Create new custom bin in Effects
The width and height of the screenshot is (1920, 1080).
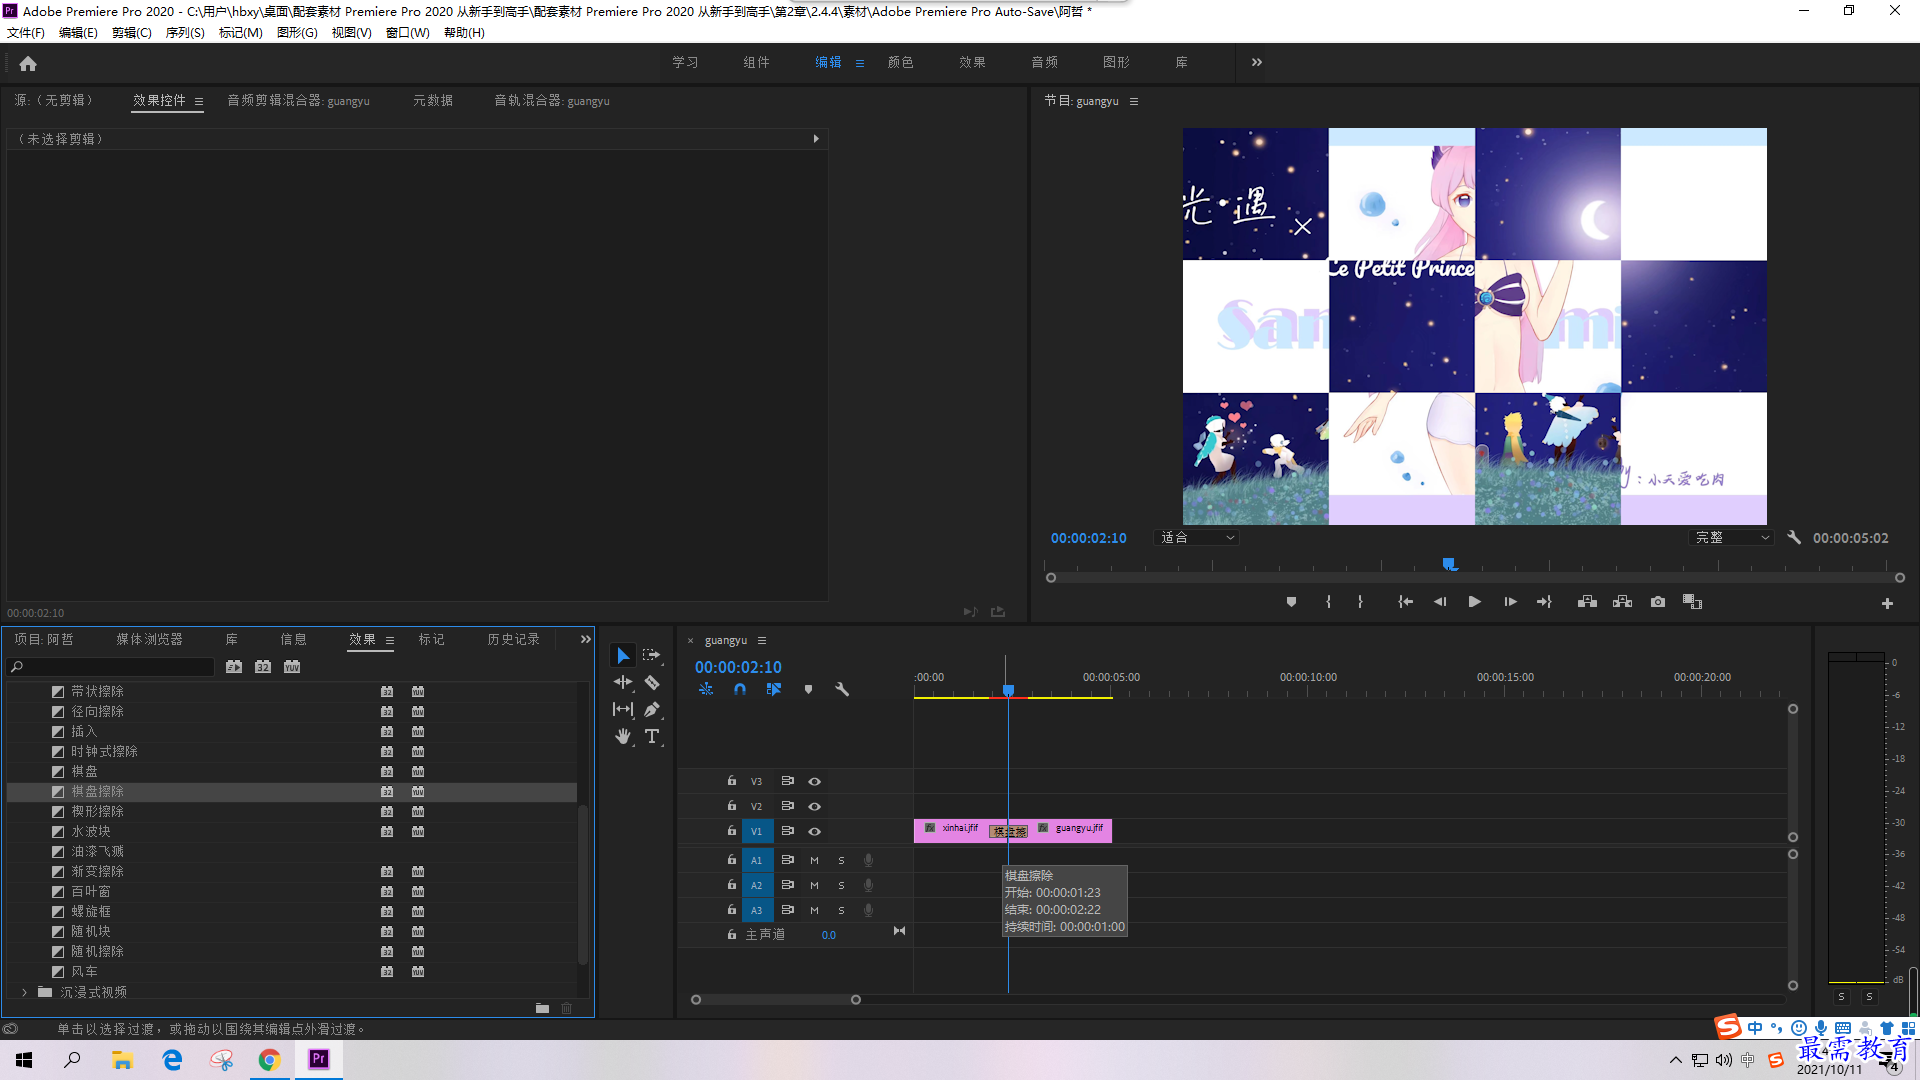(542, 1008)
